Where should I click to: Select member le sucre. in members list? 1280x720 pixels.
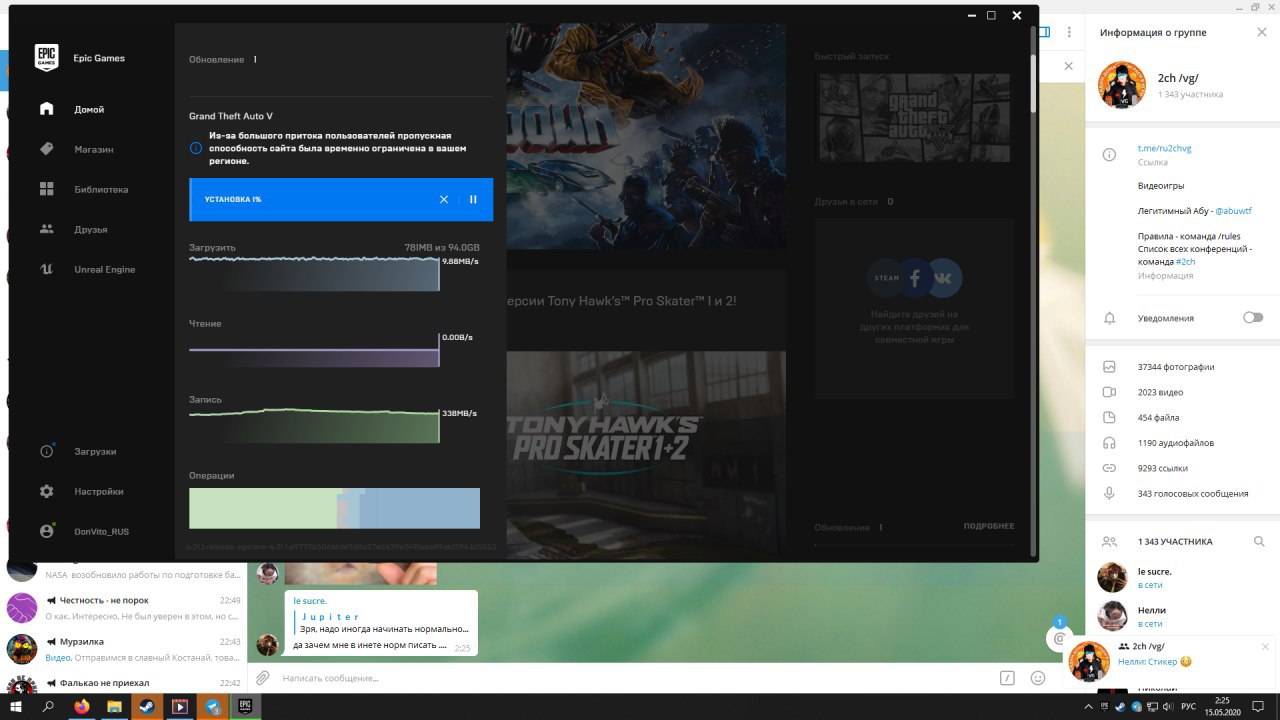coord(1182,577)
